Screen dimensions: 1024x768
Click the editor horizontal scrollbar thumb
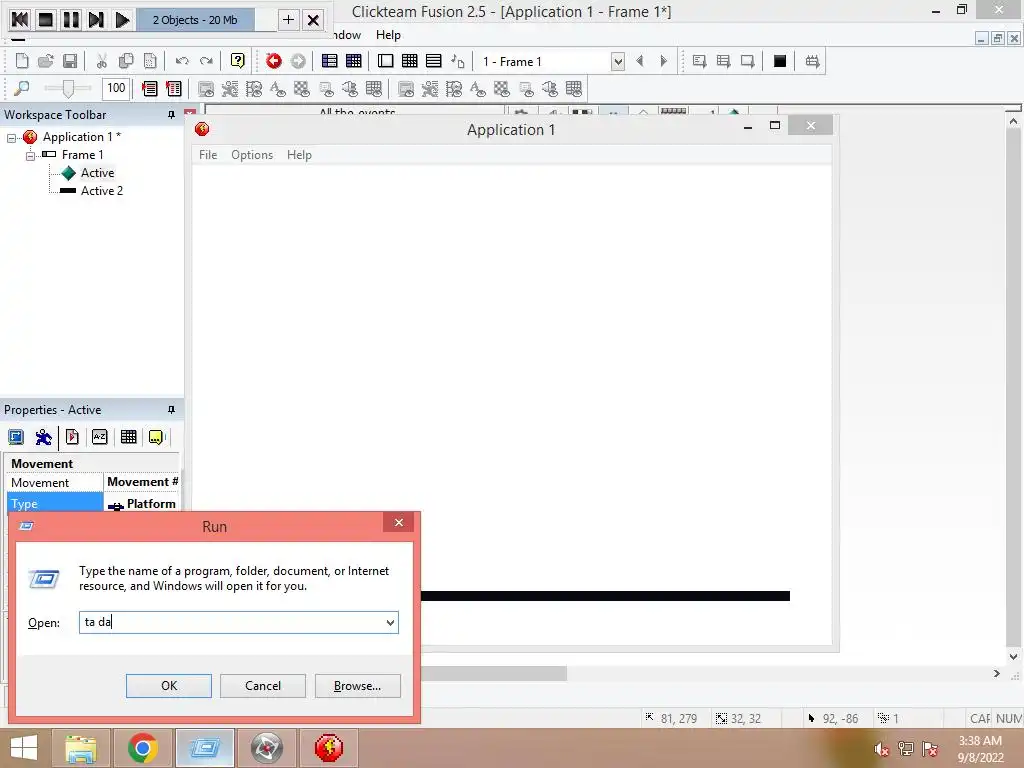tap(494, 673)
